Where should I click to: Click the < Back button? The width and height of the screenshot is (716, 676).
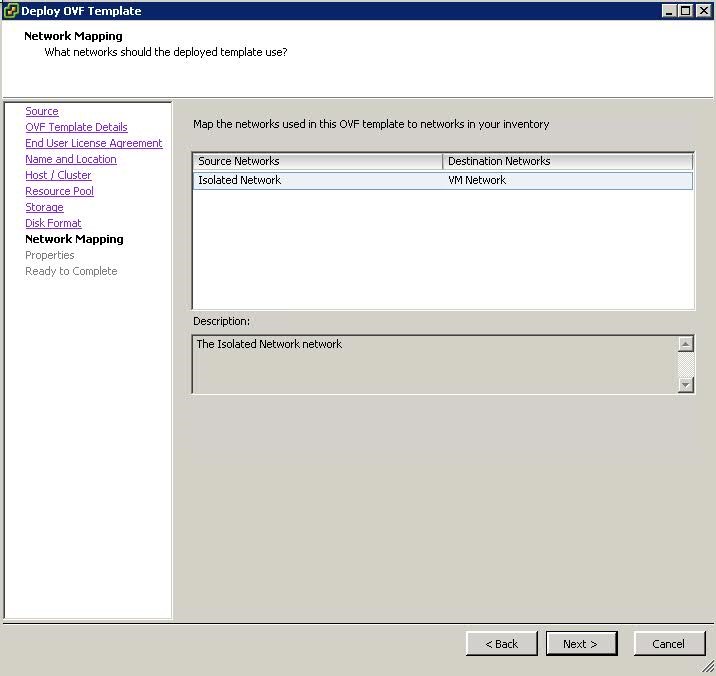point(502,644)
